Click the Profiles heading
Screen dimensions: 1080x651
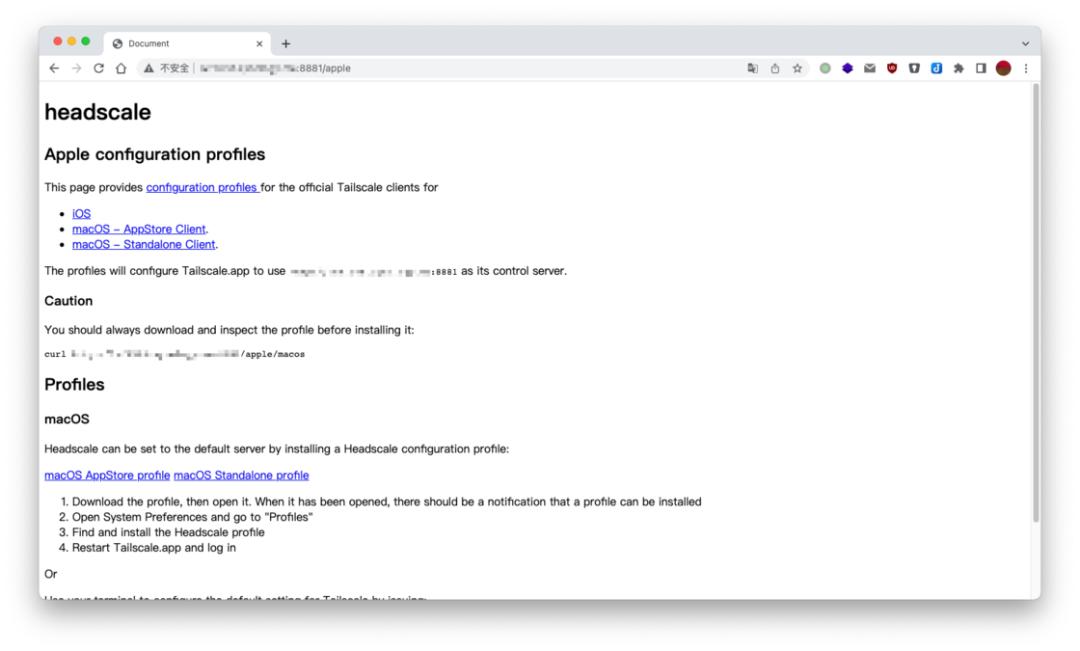74,384
